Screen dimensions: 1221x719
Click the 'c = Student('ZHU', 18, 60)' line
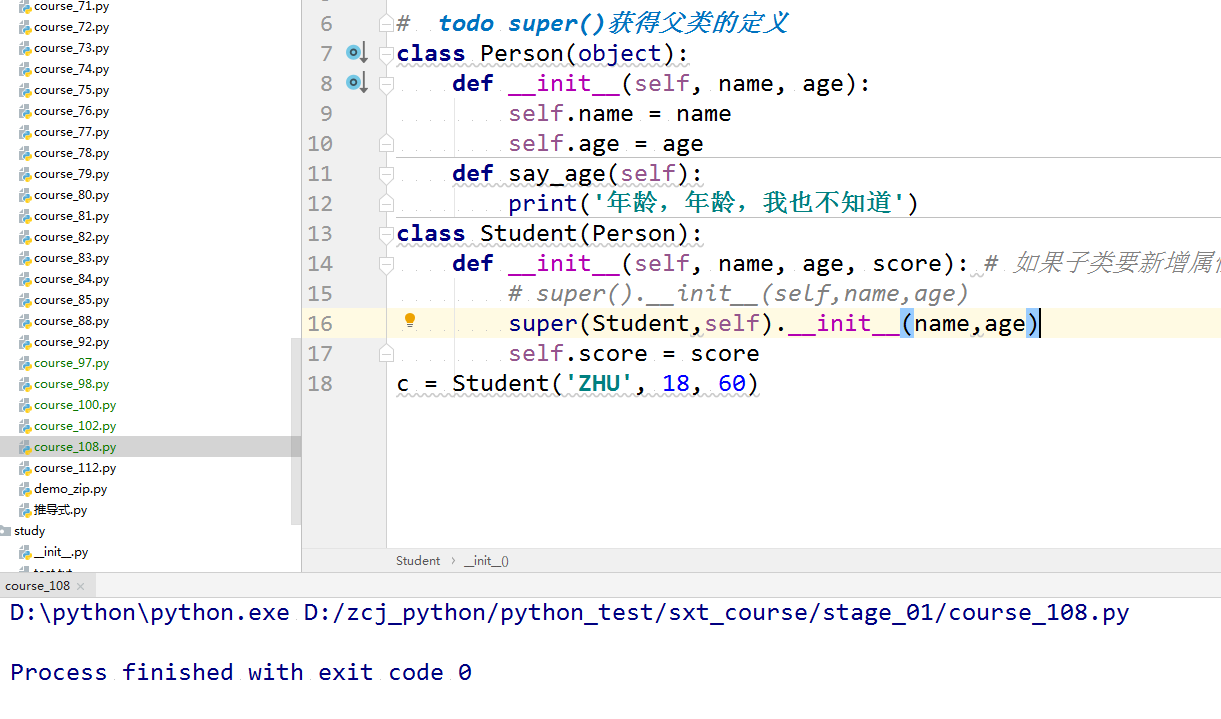578,383
